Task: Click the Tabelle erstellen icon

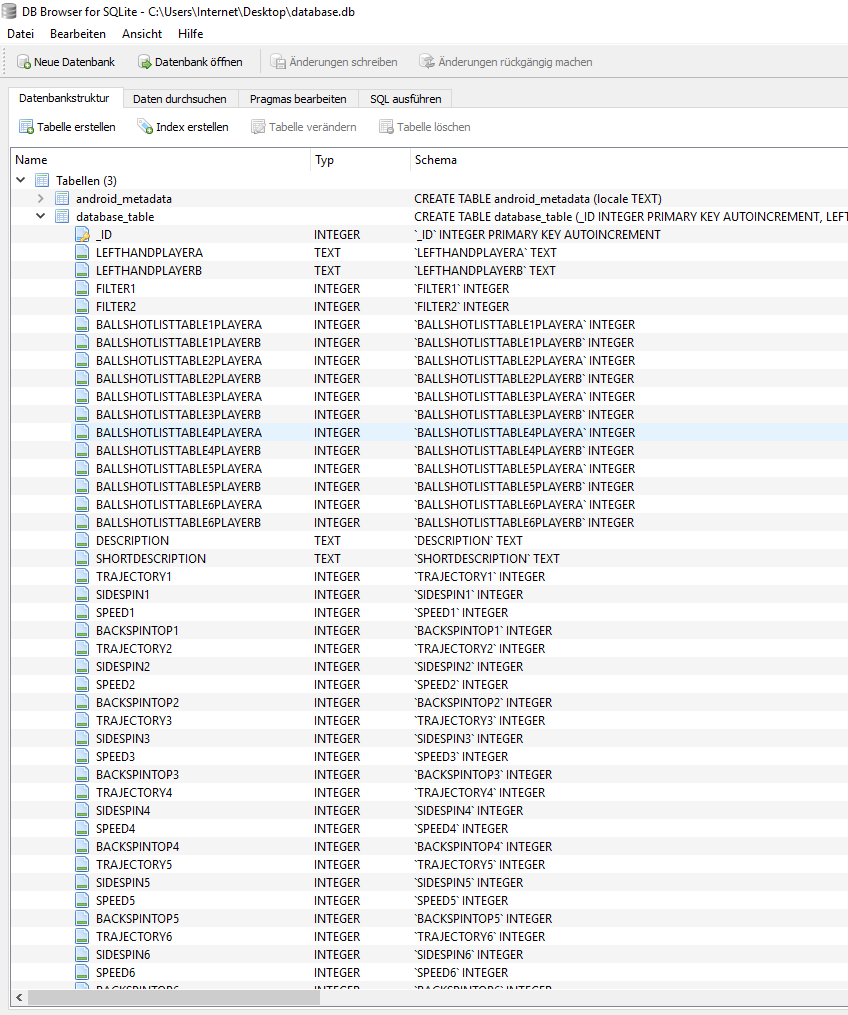Action: pyautogui.click(x=27, y=127)
